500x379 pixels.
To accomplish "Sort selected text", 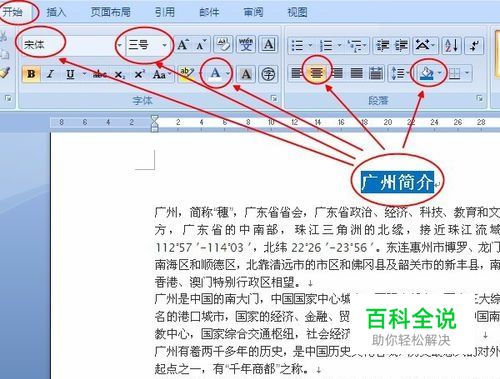I will pos(452,45).
